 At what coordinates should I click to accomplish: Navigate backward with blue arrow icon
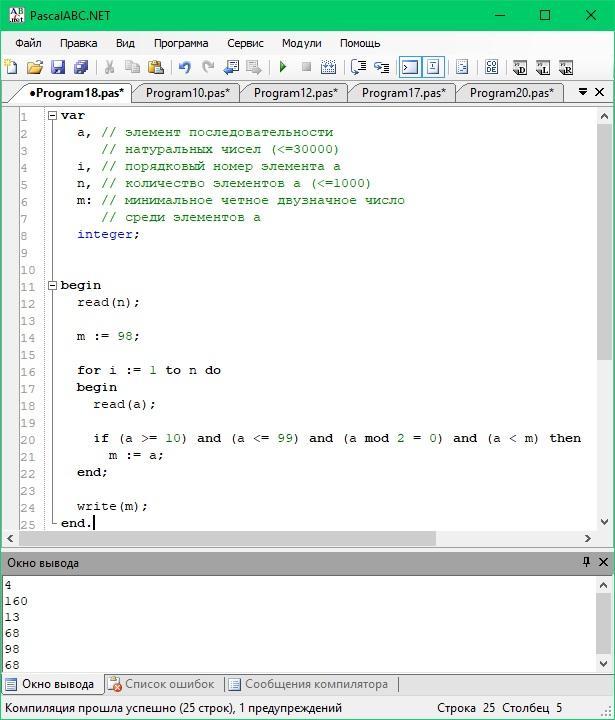[231, 67]
